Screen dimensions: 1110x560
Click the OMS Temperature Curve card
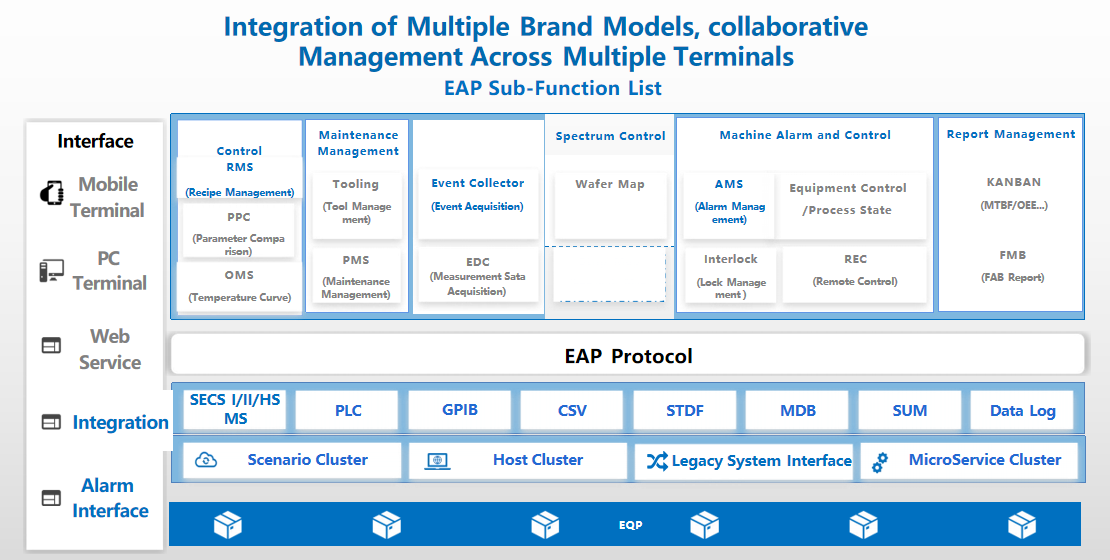(239, 286)
